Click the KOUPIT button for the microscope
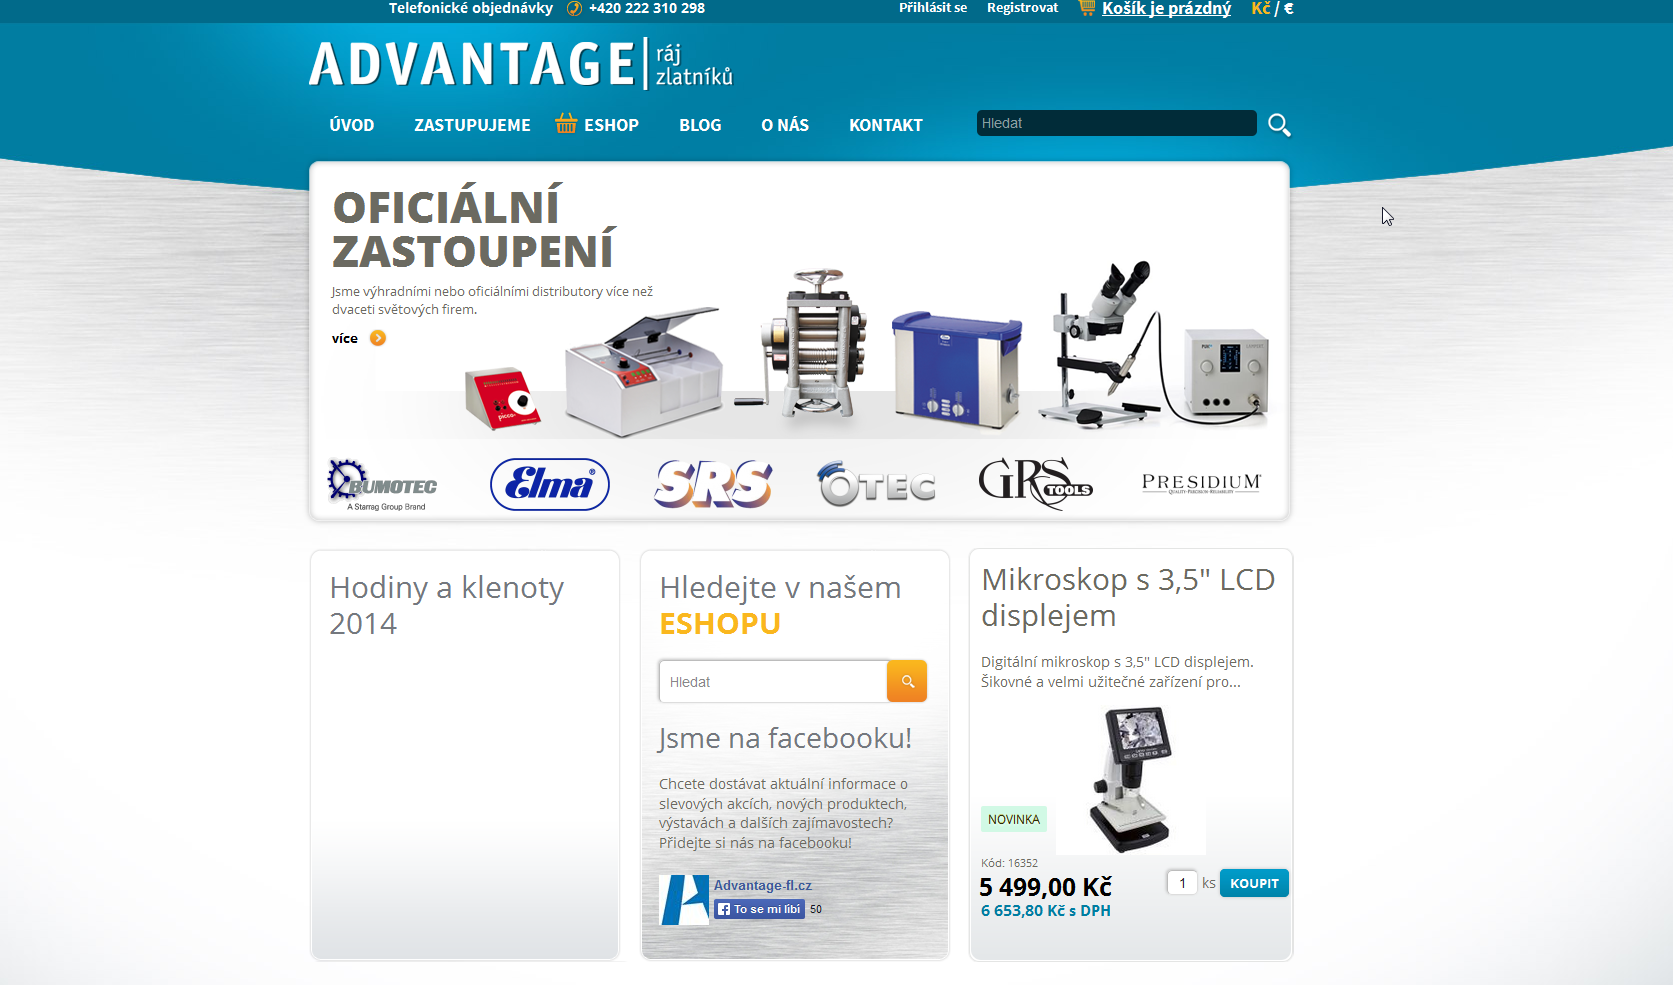Image resolution: width=1673 pixels, height=985 pixels. [1254, 883]
